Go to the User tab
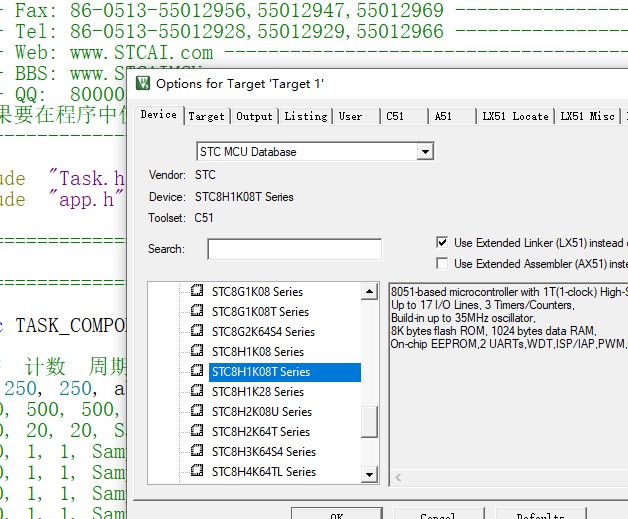This screenshot has width=628, height=519. coord(356,117)
